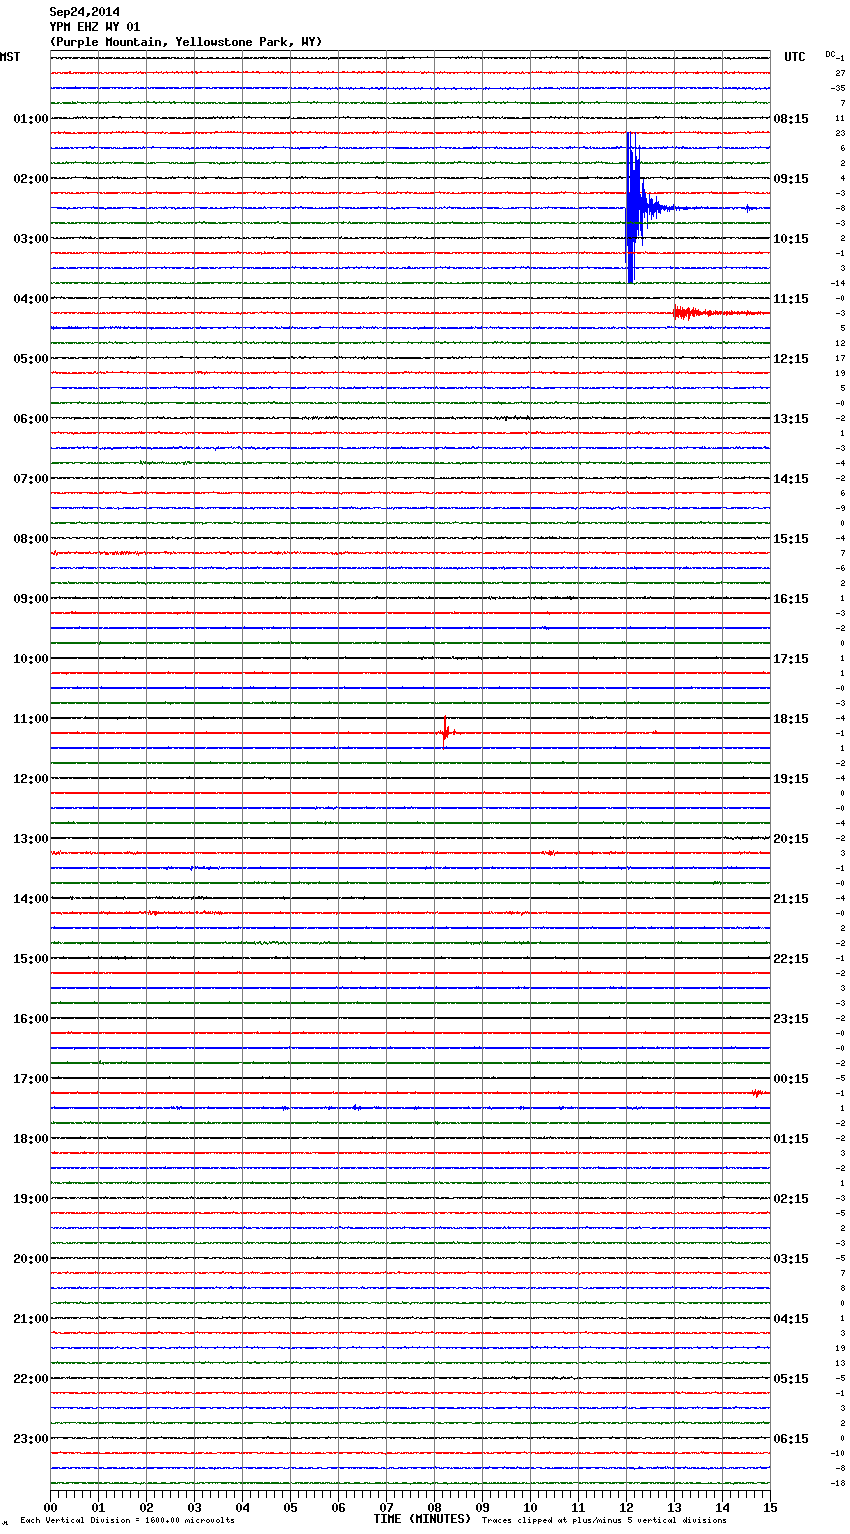The height and width of the screenshot is (1534, 850).
Task: Click the 02 minute axis tick label
Action: tap(146, 1507)
